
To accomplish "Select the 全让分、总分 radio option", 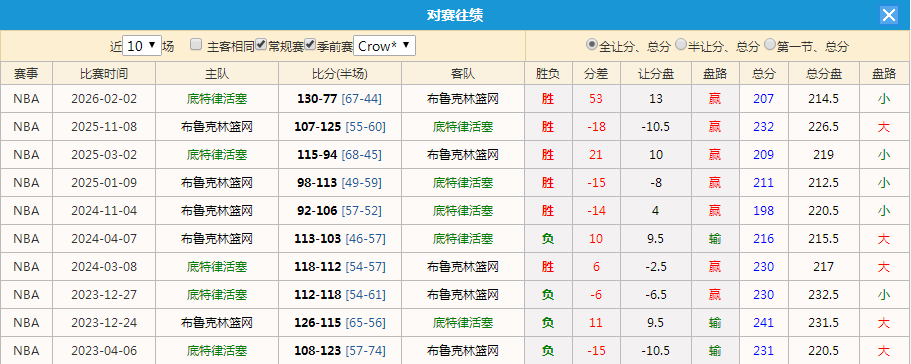I will pos(592,44).
